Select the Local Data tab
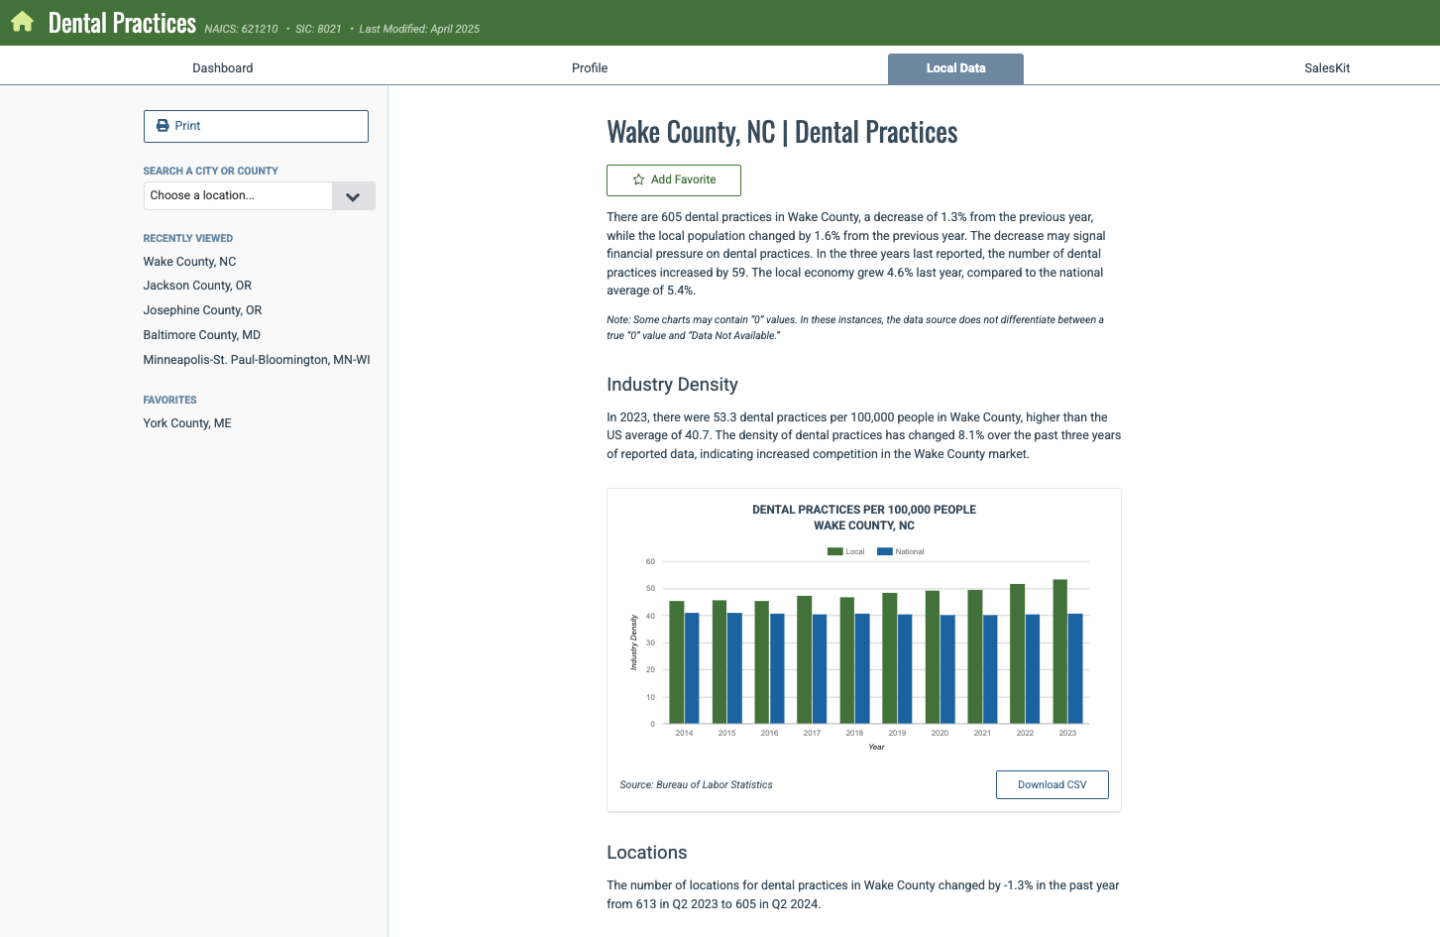 coord(955,68)
